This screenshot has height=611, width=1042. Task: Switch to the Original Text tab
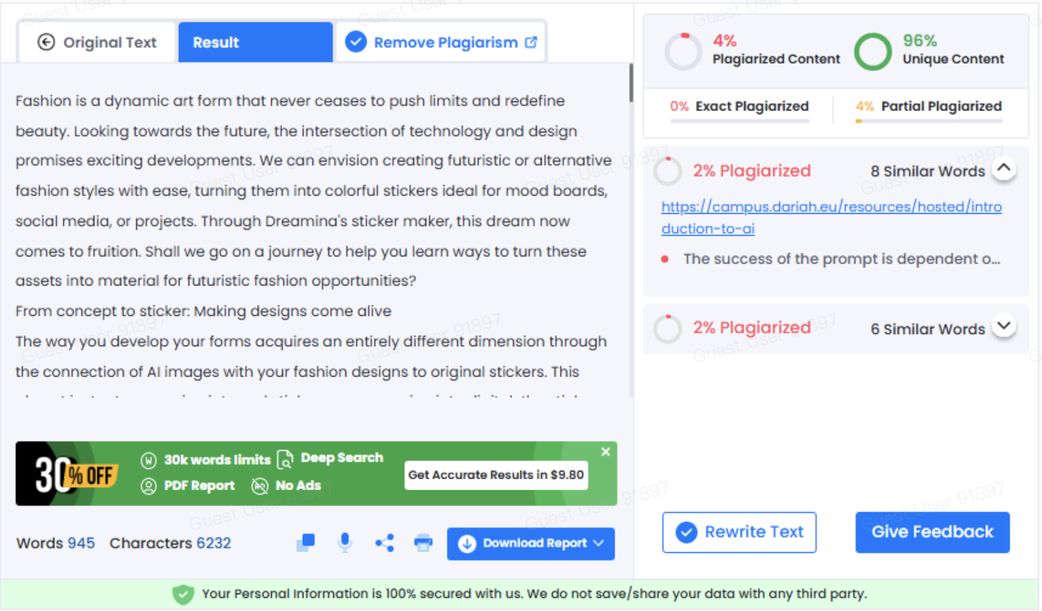click(98, 42)
